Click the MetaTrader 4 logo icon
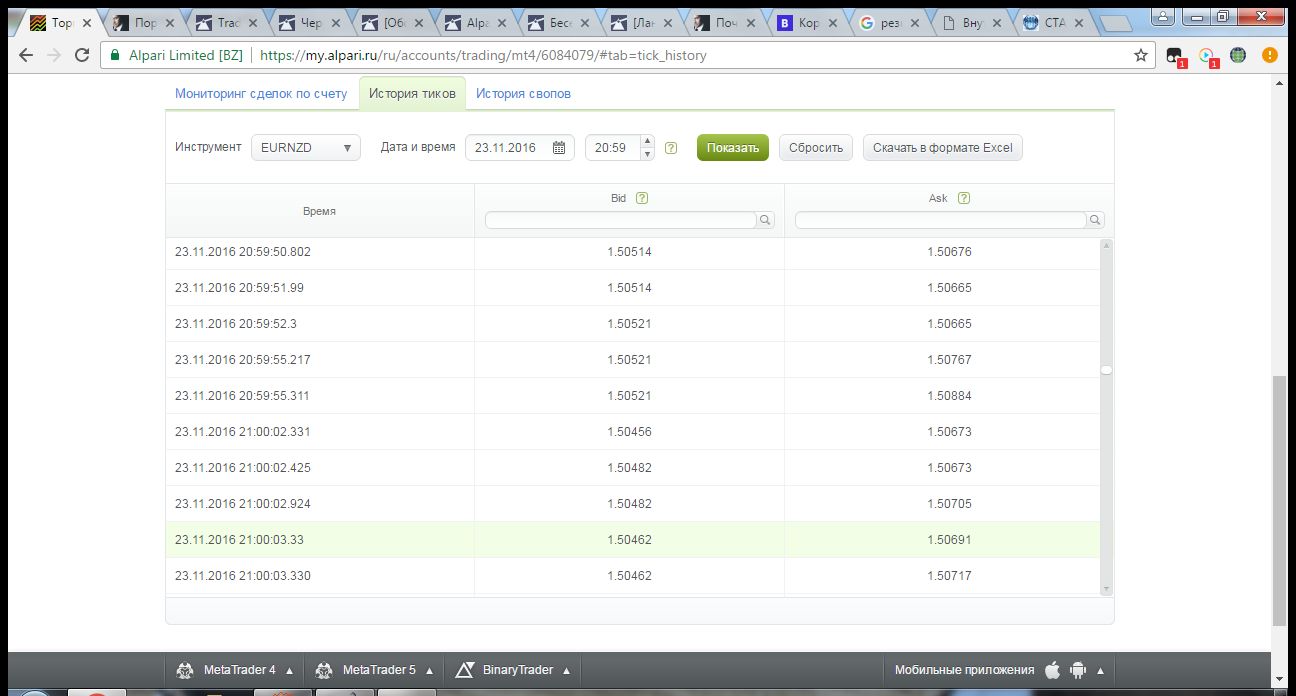This screenshot has width=1296, height=696. coord(184,670)
